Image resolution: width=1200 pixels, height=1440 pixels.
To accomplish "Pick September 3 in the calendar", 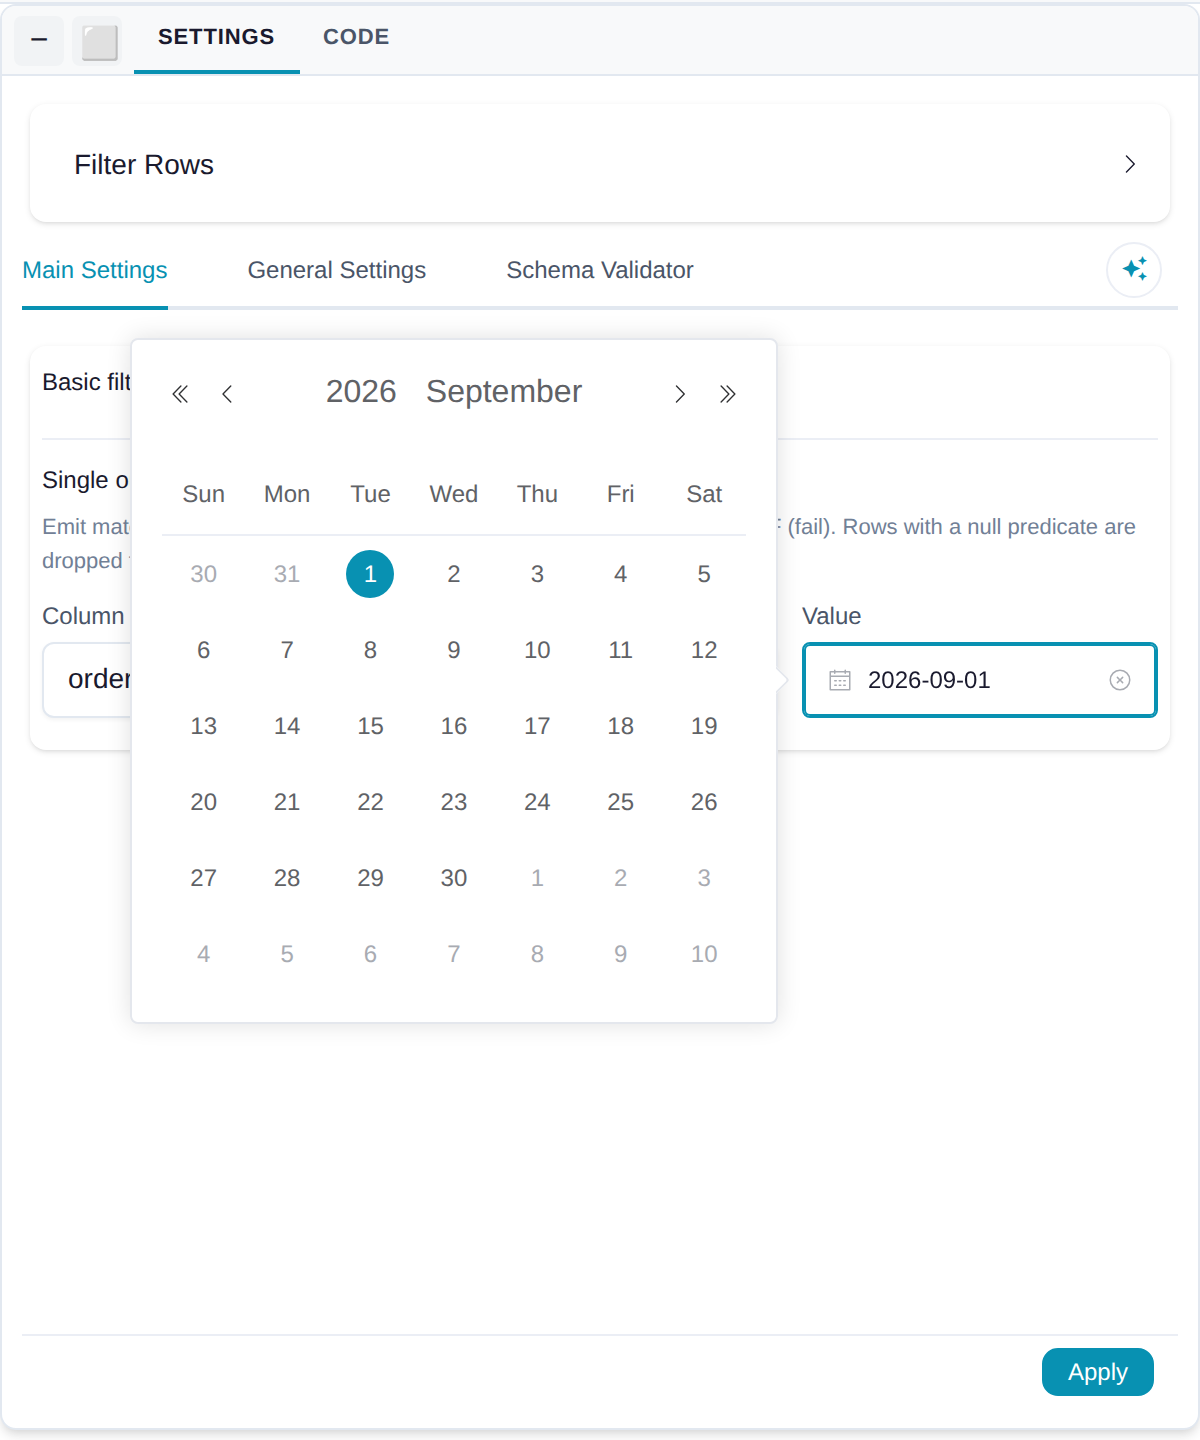I will [537, 574].
